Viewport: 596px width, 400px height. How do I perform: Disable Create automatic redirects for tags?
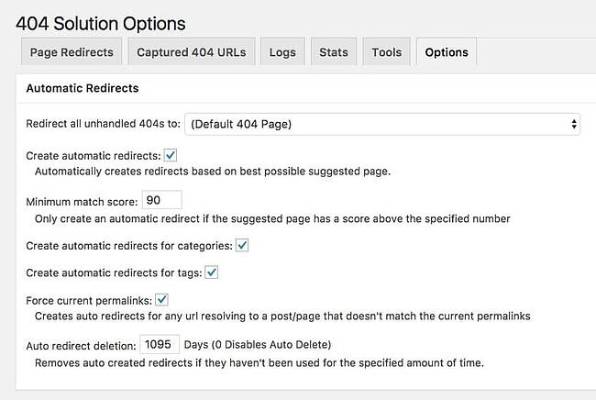coord(211,272)
